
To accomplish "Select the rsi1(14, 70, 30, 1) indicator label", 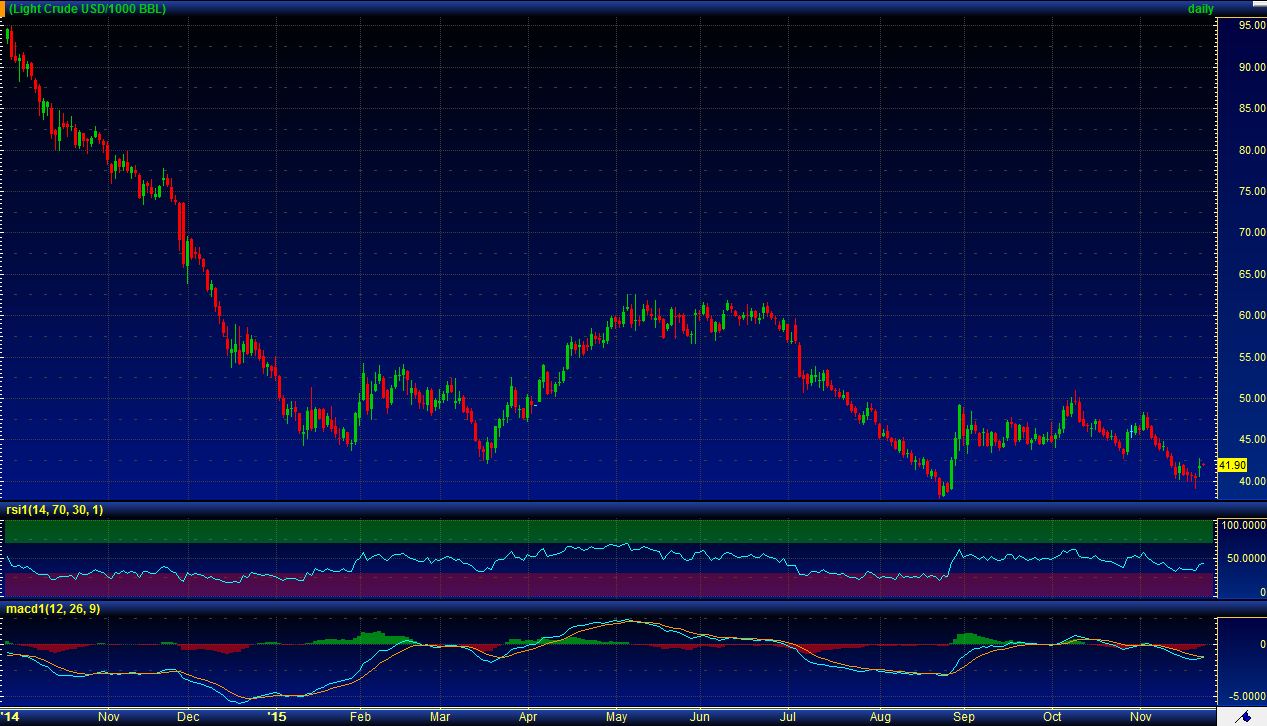I will (x=54, y=510).
